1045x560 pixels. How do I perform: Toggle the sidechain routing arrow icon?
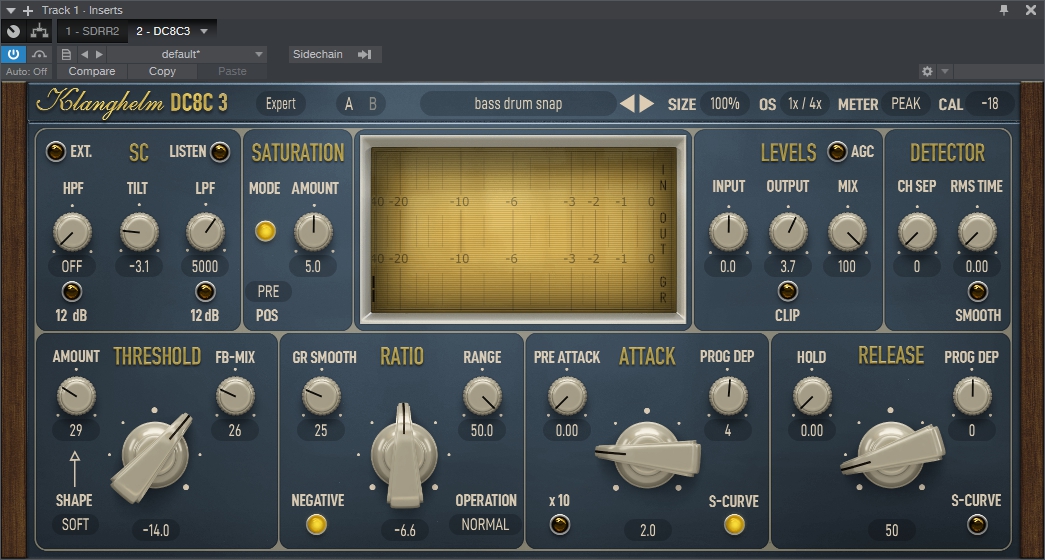(365, 54)
